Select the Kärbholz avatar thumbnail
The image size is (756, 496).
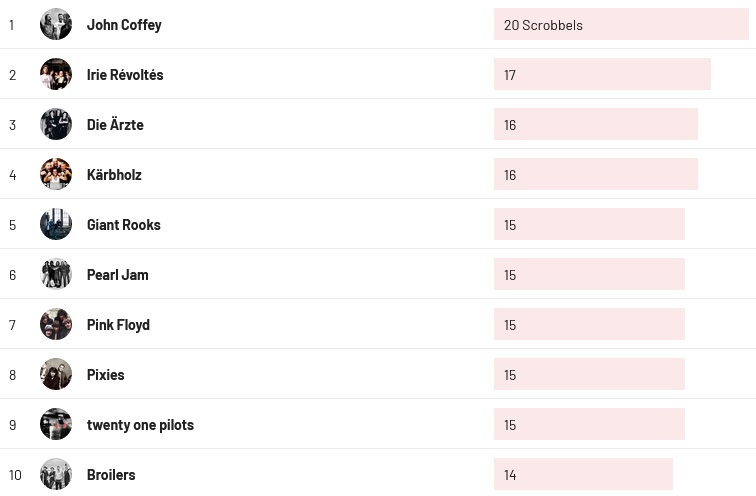point(56,174)
